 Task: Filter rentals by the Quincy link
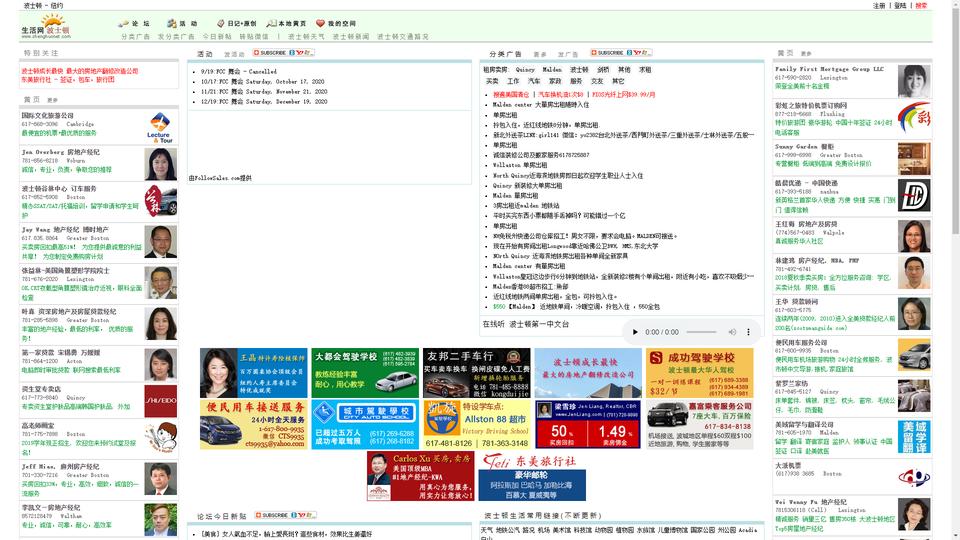[x=525, y=70]
